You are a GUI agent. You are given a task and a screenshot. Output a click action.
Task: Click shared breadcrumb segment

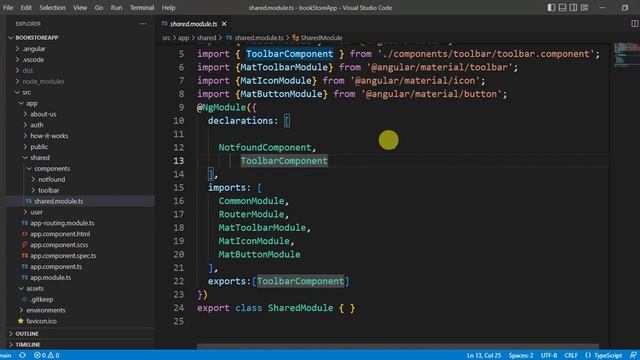point(207,38)
